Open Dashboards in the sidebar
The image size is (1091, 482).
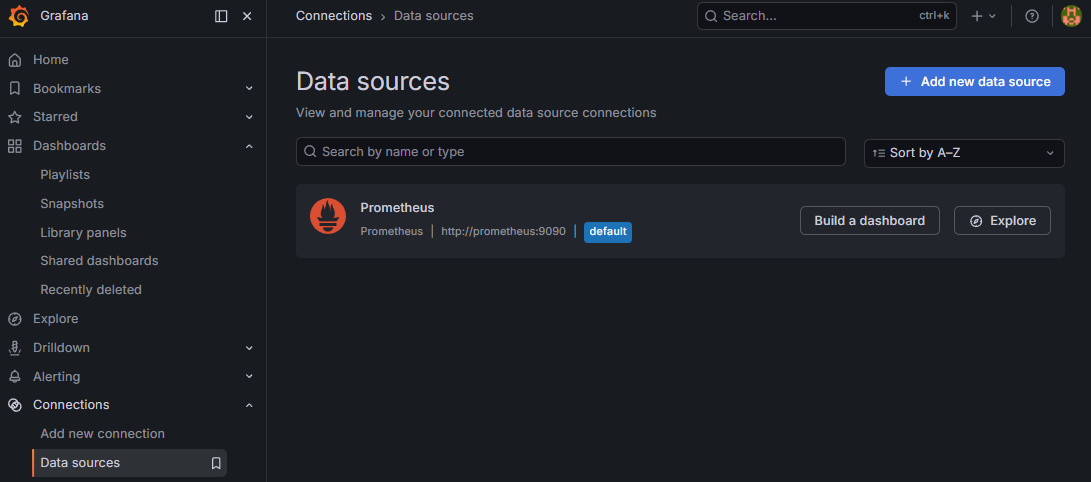pyautogui.click(x=69, y=146)
